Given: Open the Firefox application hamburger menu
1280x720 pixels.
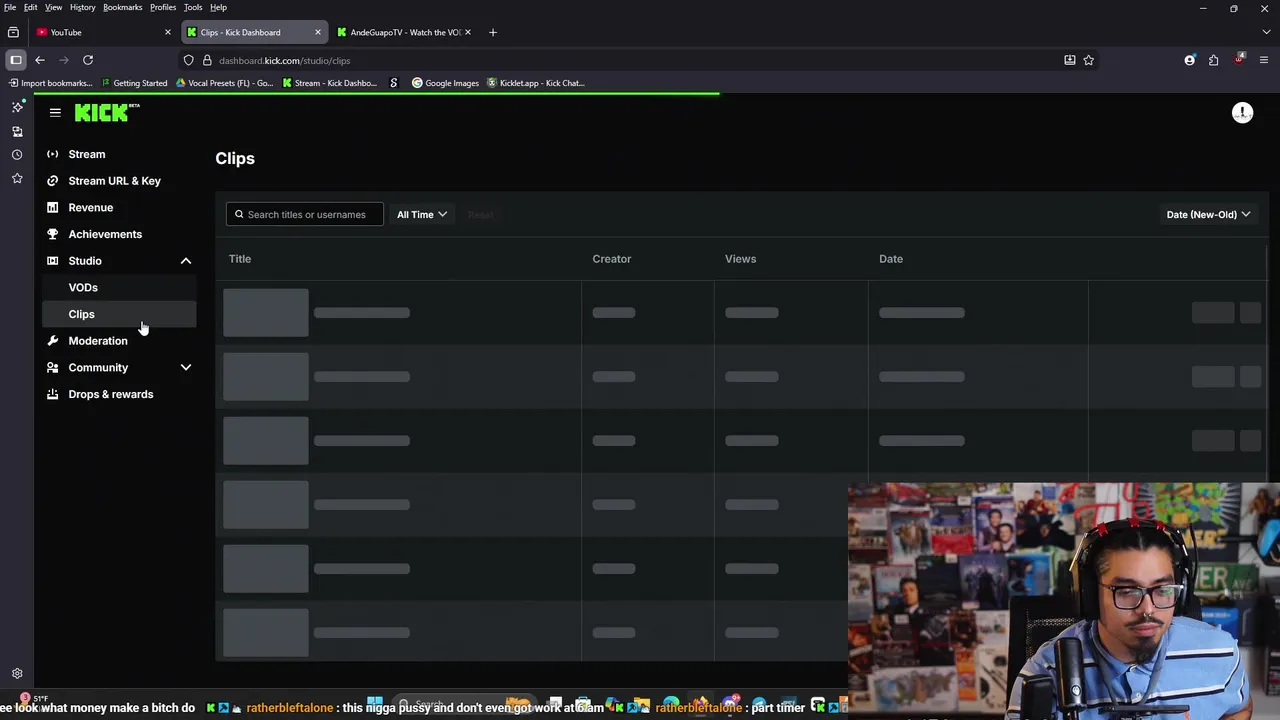Looking at the screenshot, I should tap(1264, 60).
